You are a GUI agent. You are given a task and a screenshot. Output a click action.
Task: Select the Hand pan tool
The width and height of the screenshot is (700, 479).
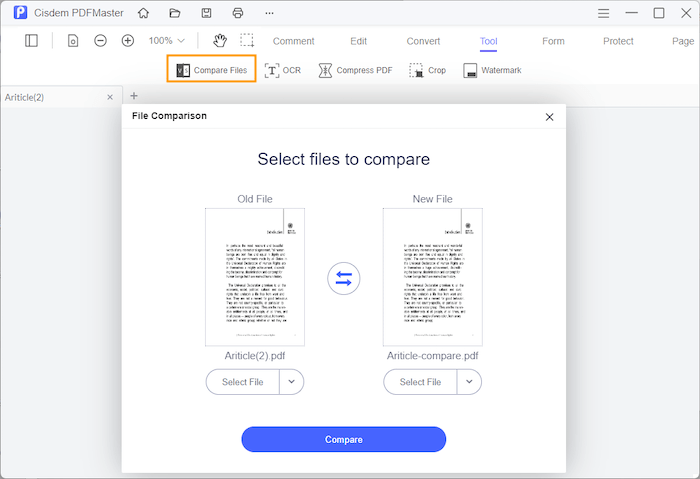[x=219, y=41]
